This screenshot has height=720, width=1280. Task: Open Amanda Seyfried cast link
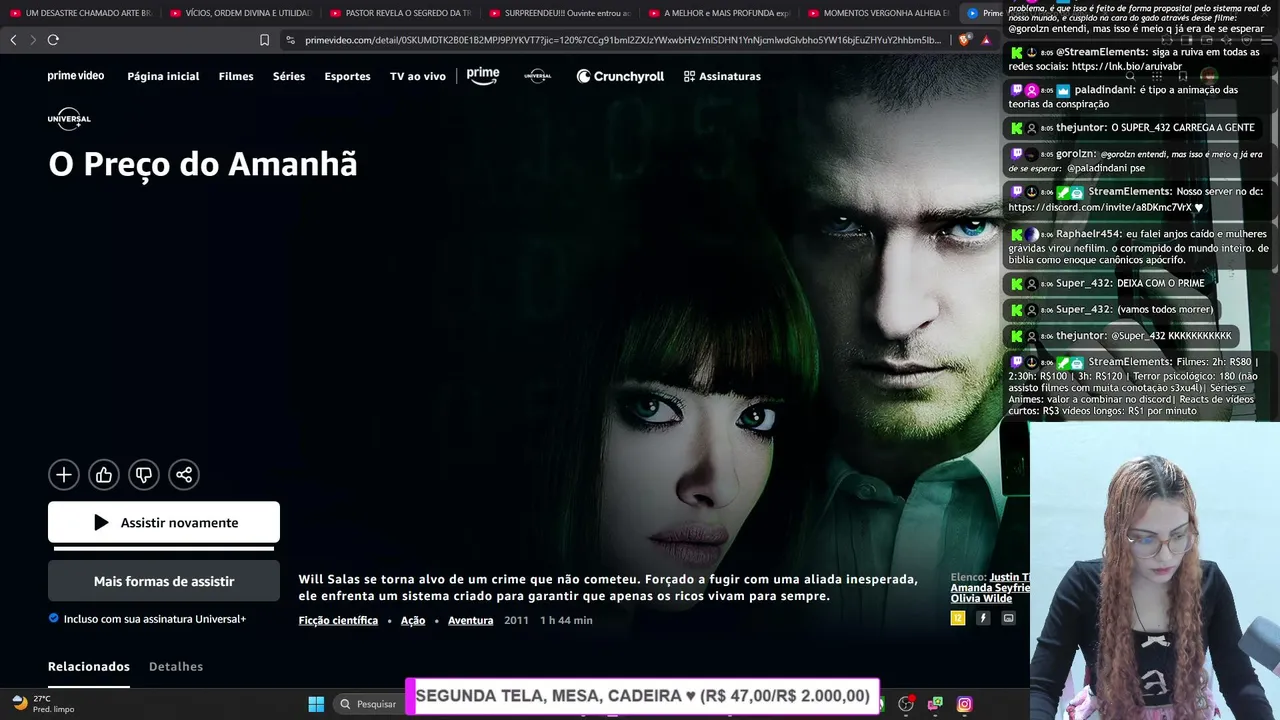pyautogui.click(x=990, y=588)
